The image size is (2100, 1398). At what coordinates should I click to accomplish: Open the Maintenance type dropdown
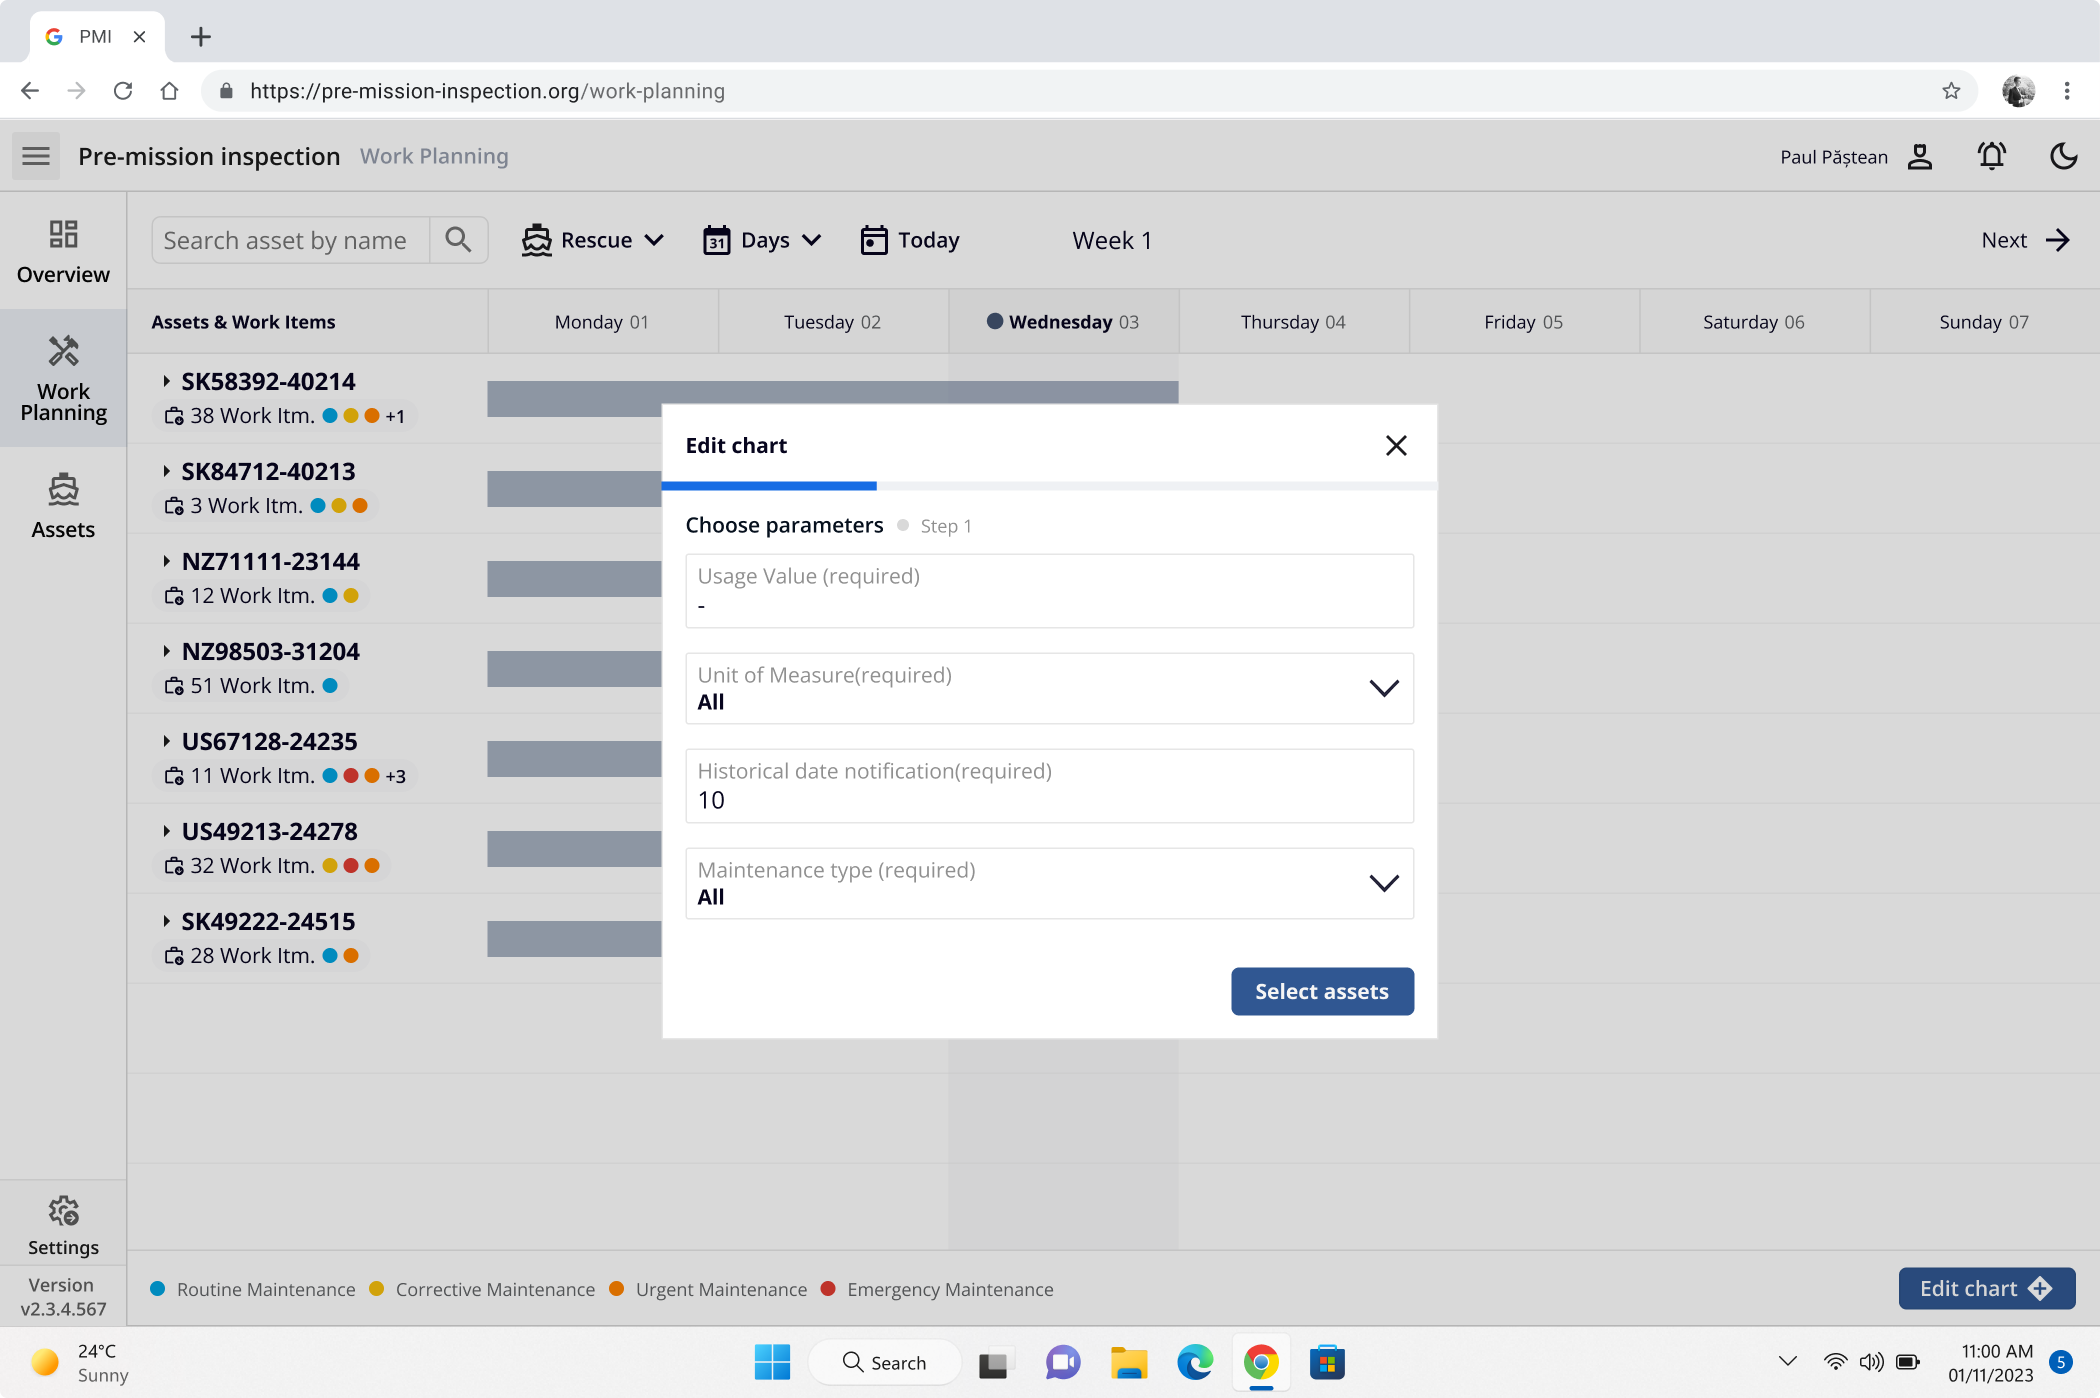(x=1383, y=883)
